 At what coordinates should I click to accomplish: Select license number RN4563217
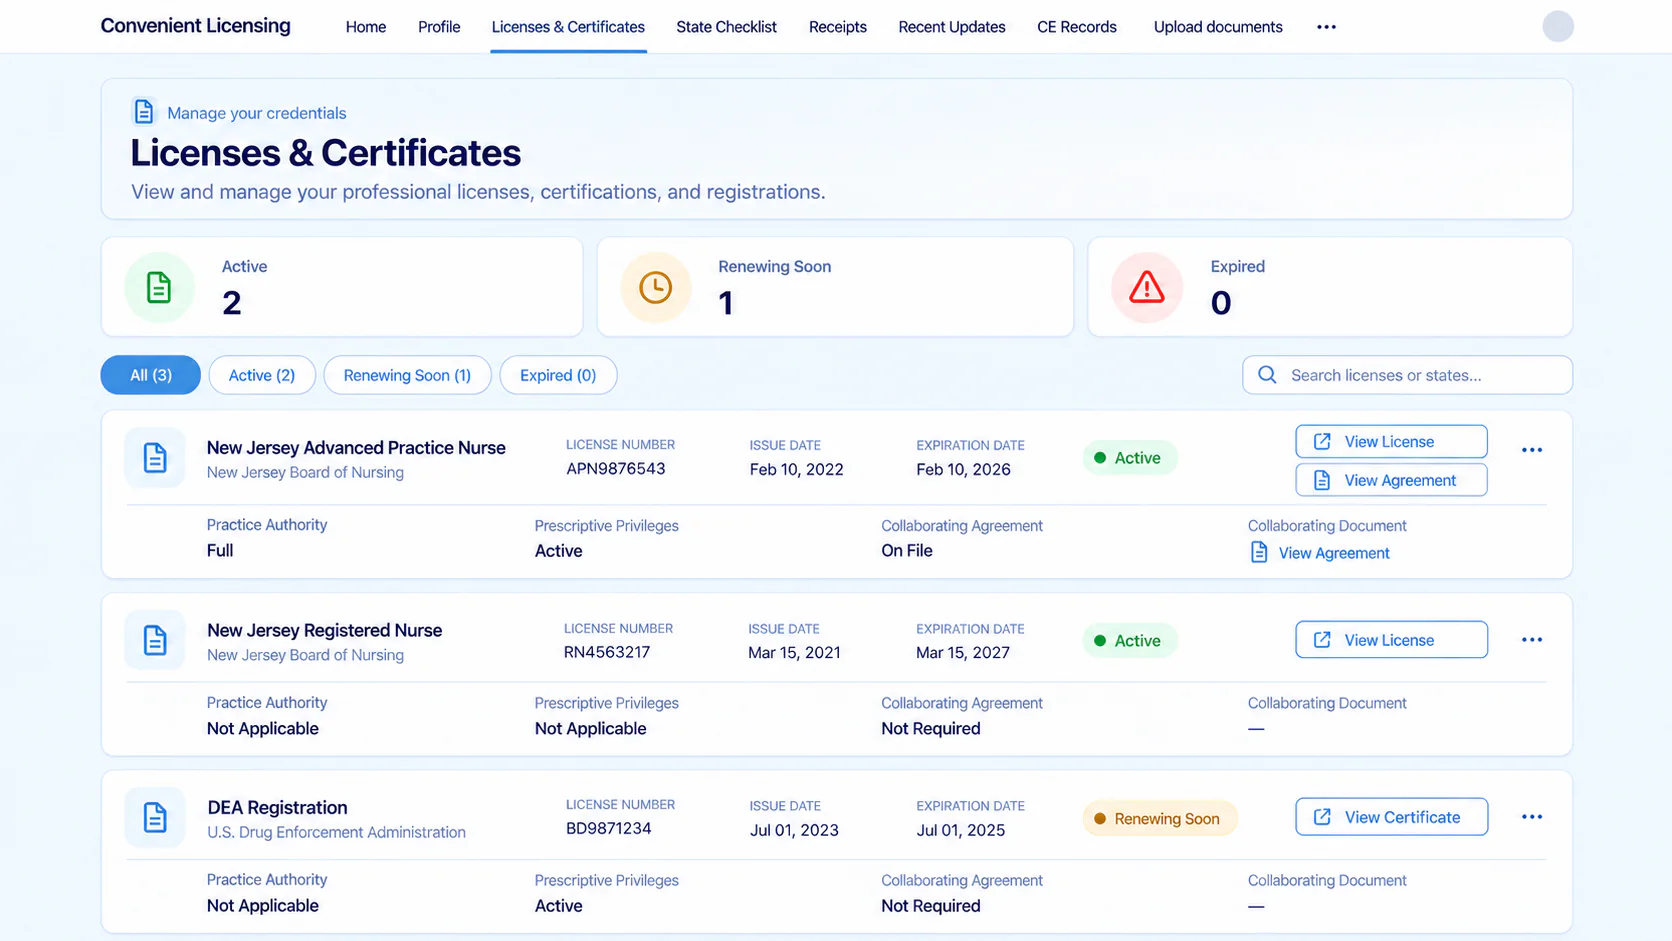[607, 652]
